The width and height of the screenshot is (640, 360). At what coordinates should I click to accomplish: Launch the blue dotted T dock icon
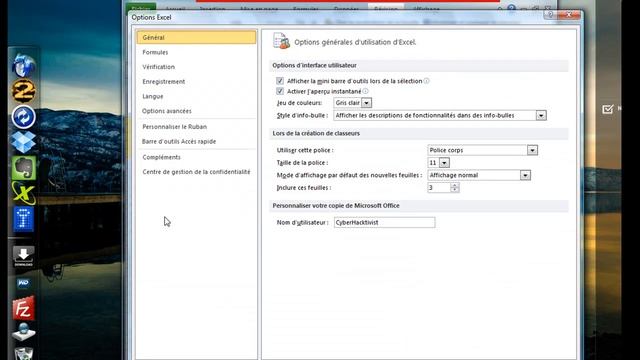pyautogui.click(x=23, y=218)
